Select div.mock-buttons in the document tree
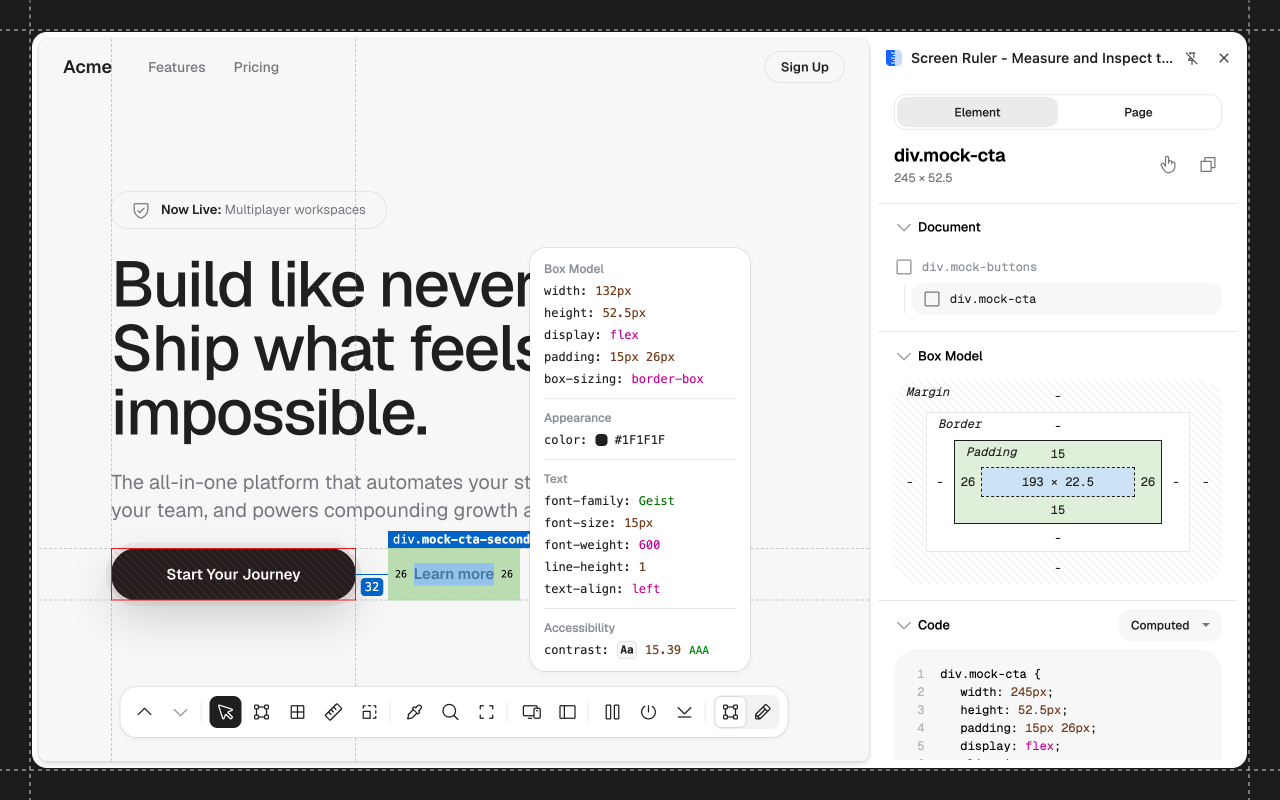 (979, 267)
